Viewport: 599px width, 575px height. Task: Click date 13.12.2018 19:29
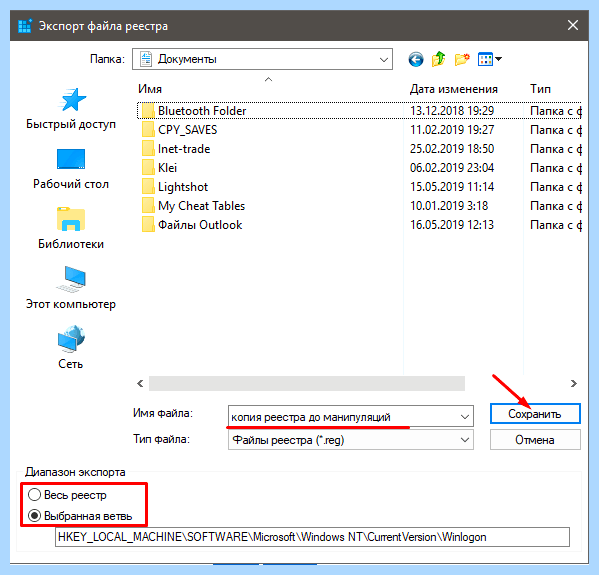click(452, 111)
